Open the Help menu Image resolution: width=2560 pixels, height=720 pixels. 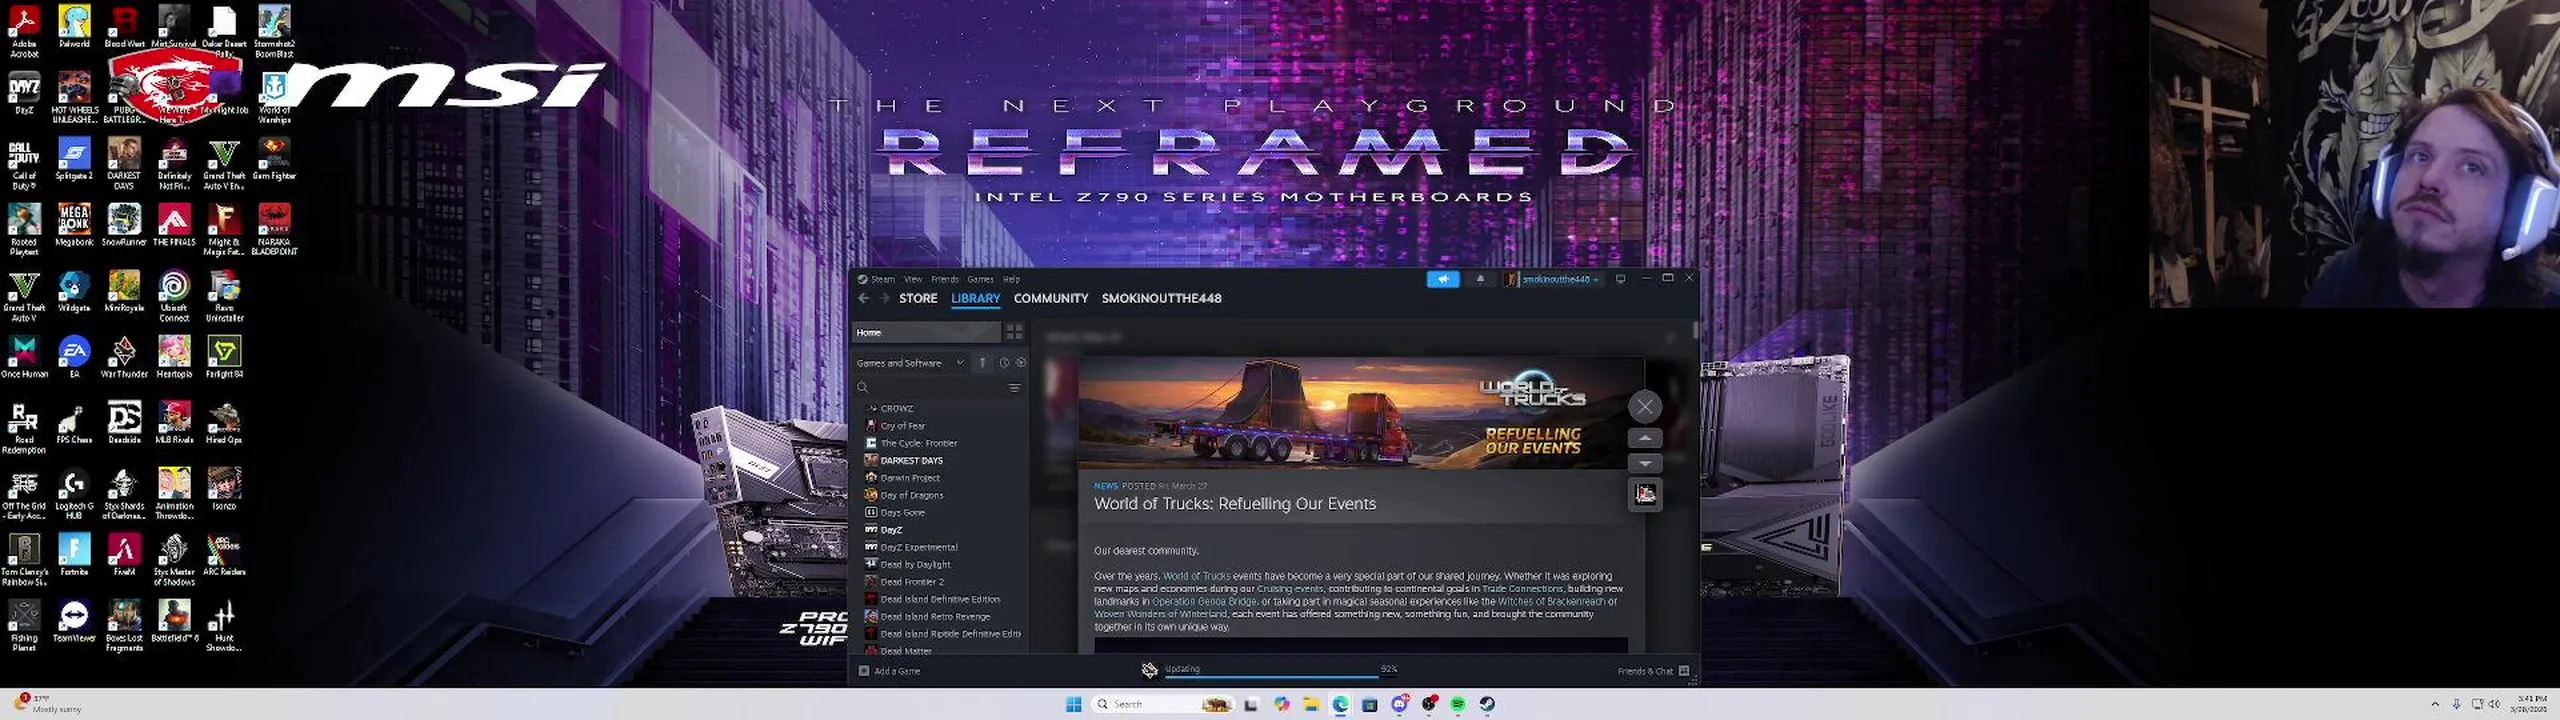coord(1011,279)
